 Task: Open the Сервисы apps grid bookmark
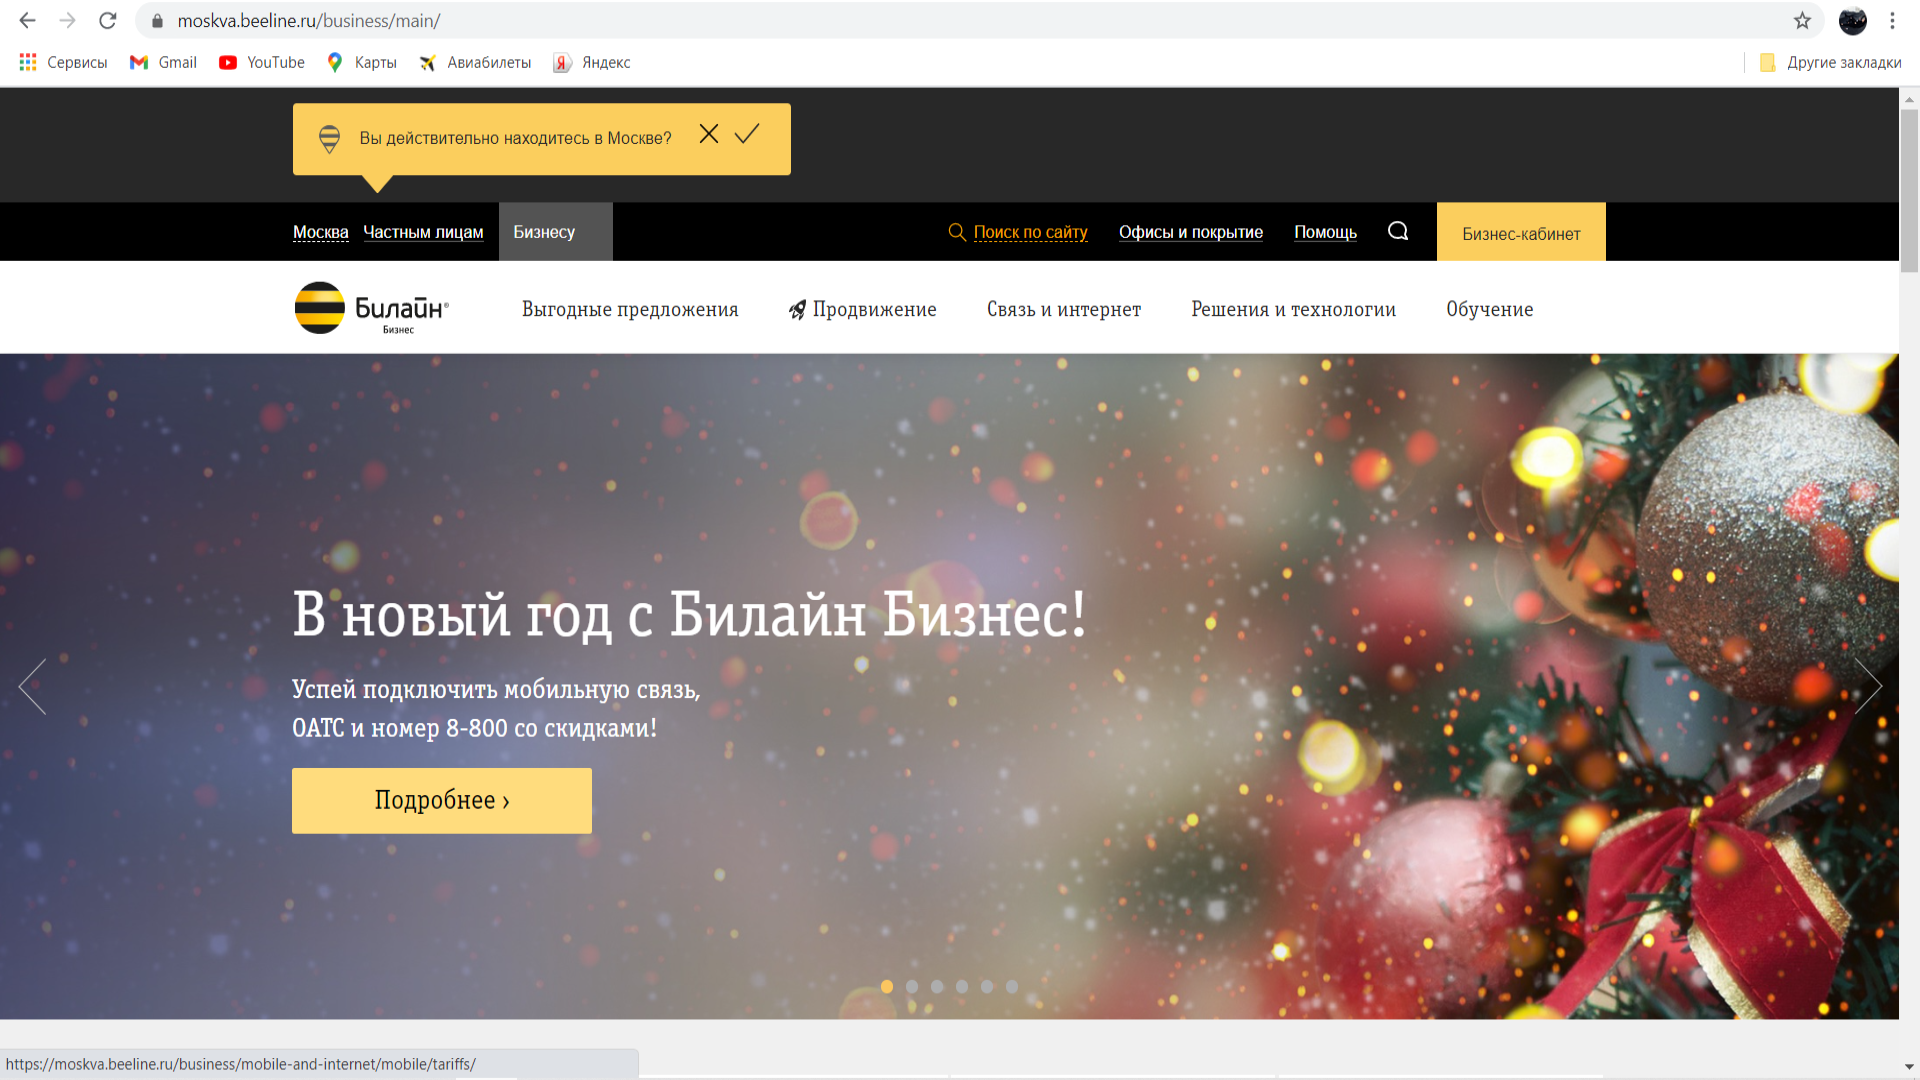[63, 62]
